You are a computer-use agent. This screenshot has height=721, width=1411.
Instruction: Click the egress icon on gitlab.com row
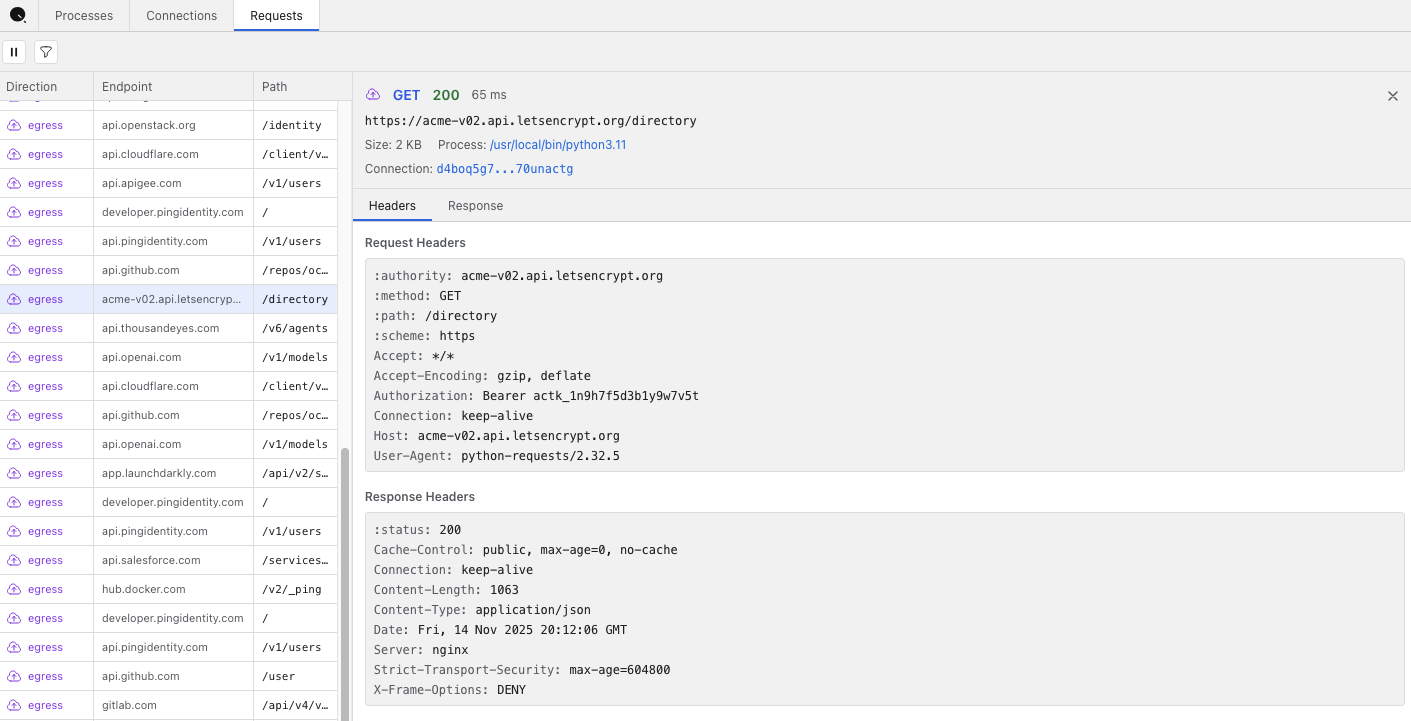point(14,706)
